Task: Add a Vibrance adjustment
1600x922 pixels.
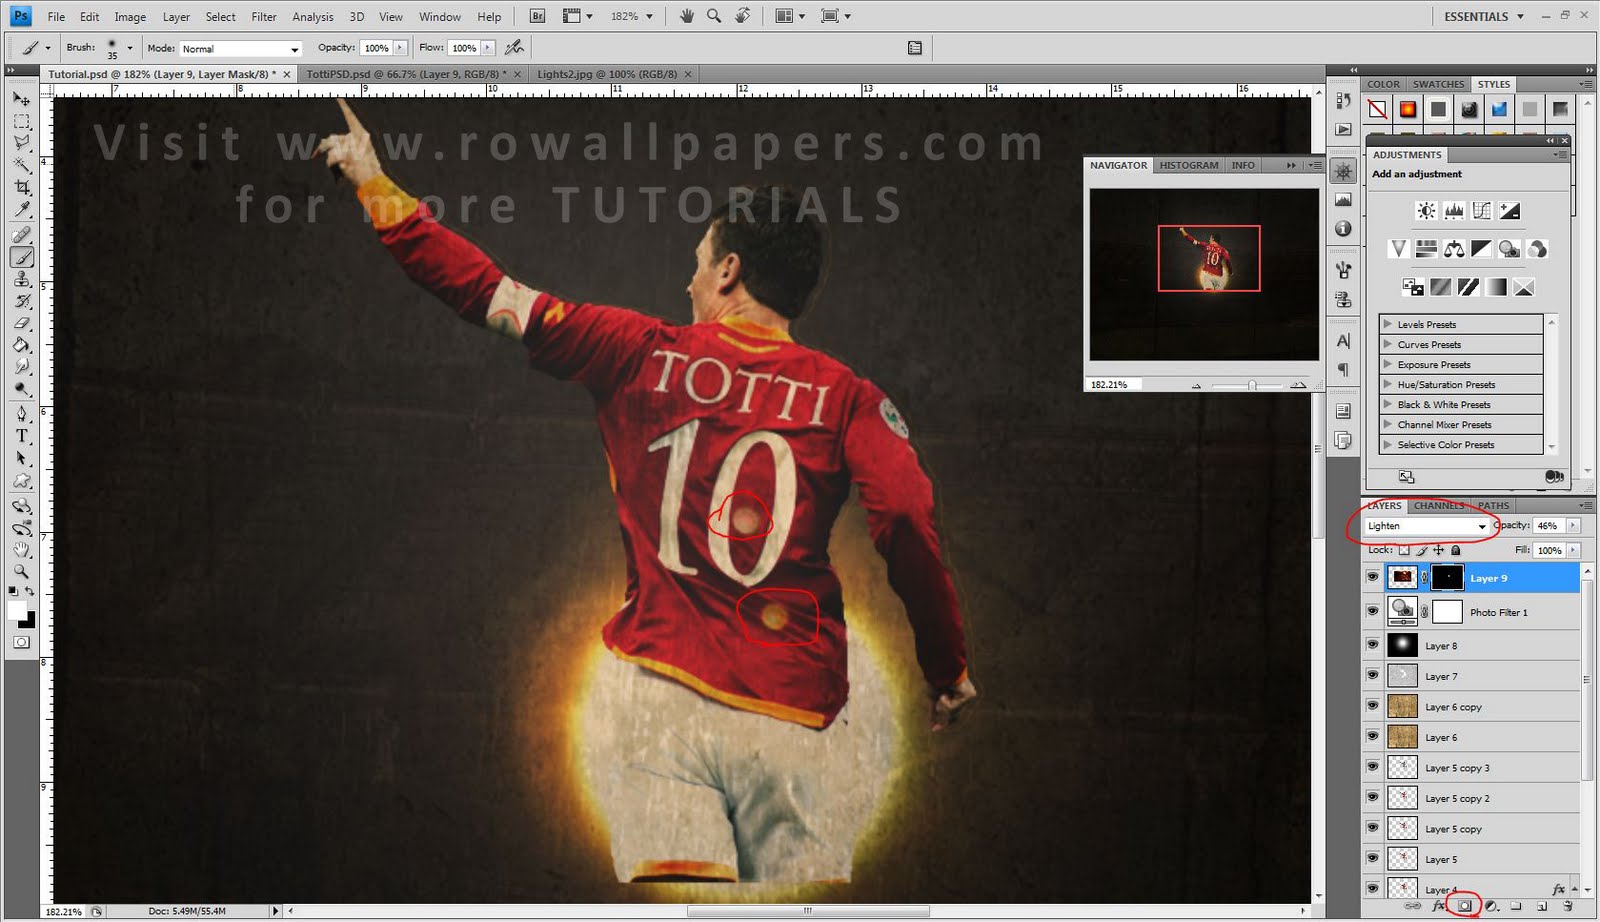Action: click(1398, 248)
